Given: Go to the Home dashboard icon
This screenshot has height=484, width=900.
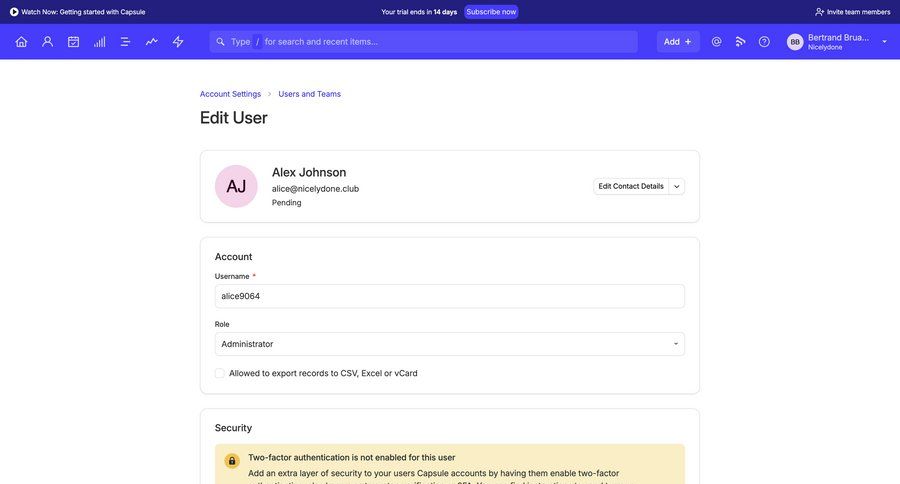Looking at the screenshot, I should coord(21,42).
